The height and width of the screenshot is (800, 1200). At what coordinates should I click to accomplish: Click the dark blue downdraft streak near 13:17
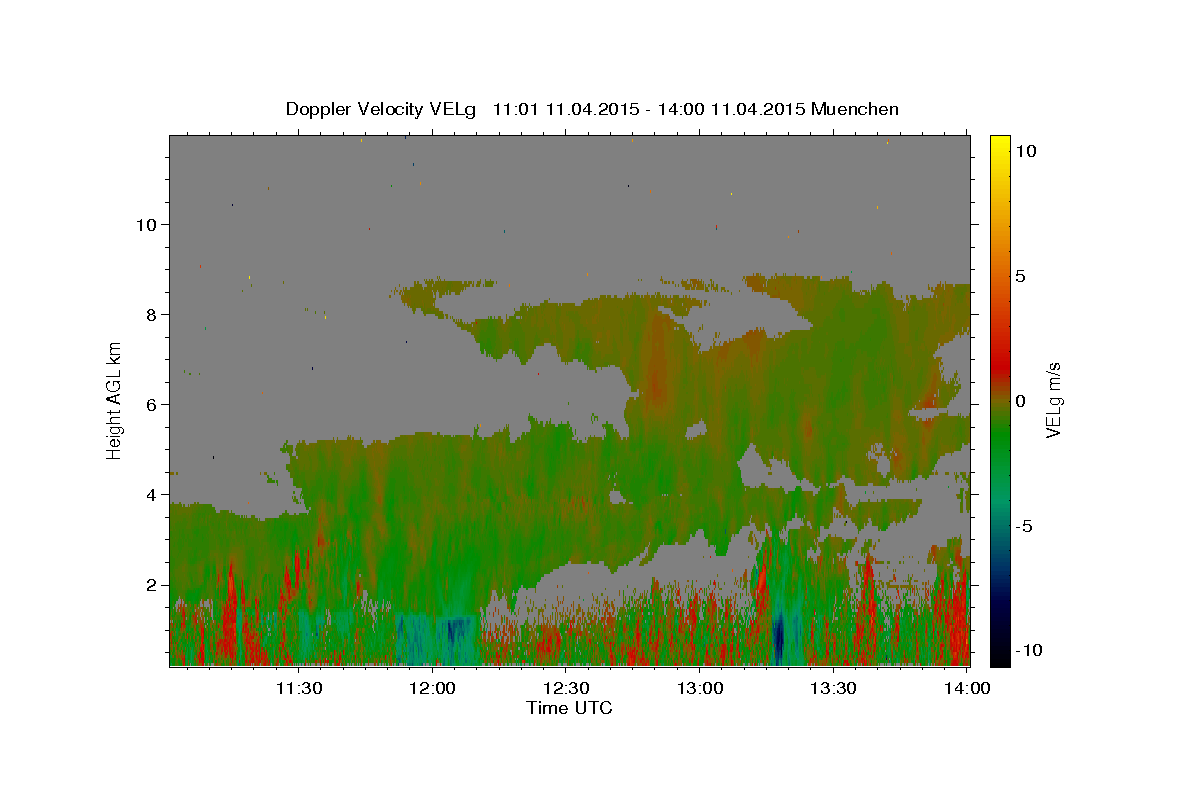[780, 637]
